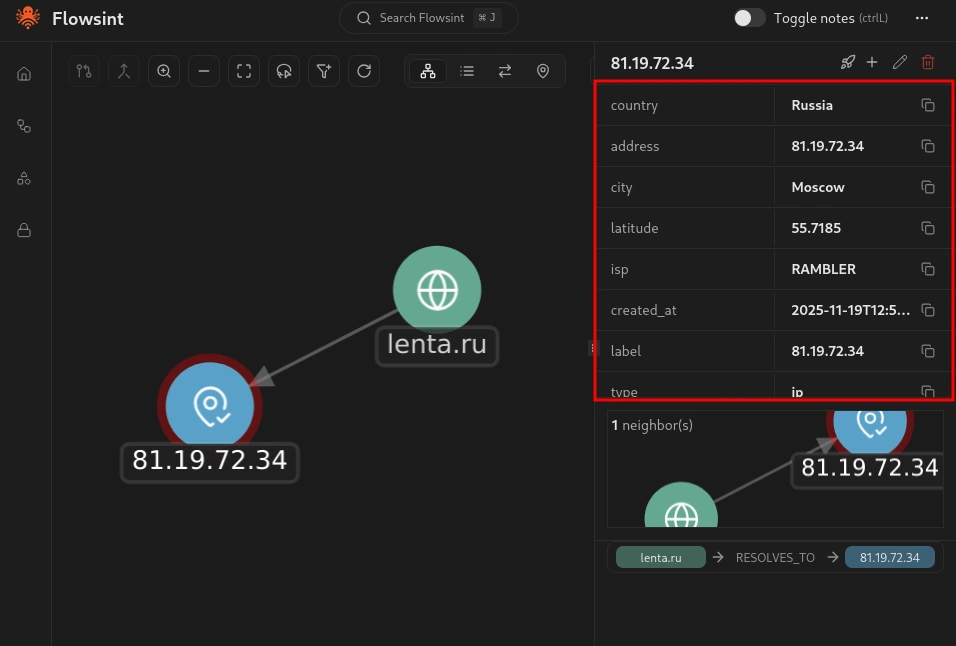Click the add filter funnel icon
956x646 pixels.
click(324, 71)
